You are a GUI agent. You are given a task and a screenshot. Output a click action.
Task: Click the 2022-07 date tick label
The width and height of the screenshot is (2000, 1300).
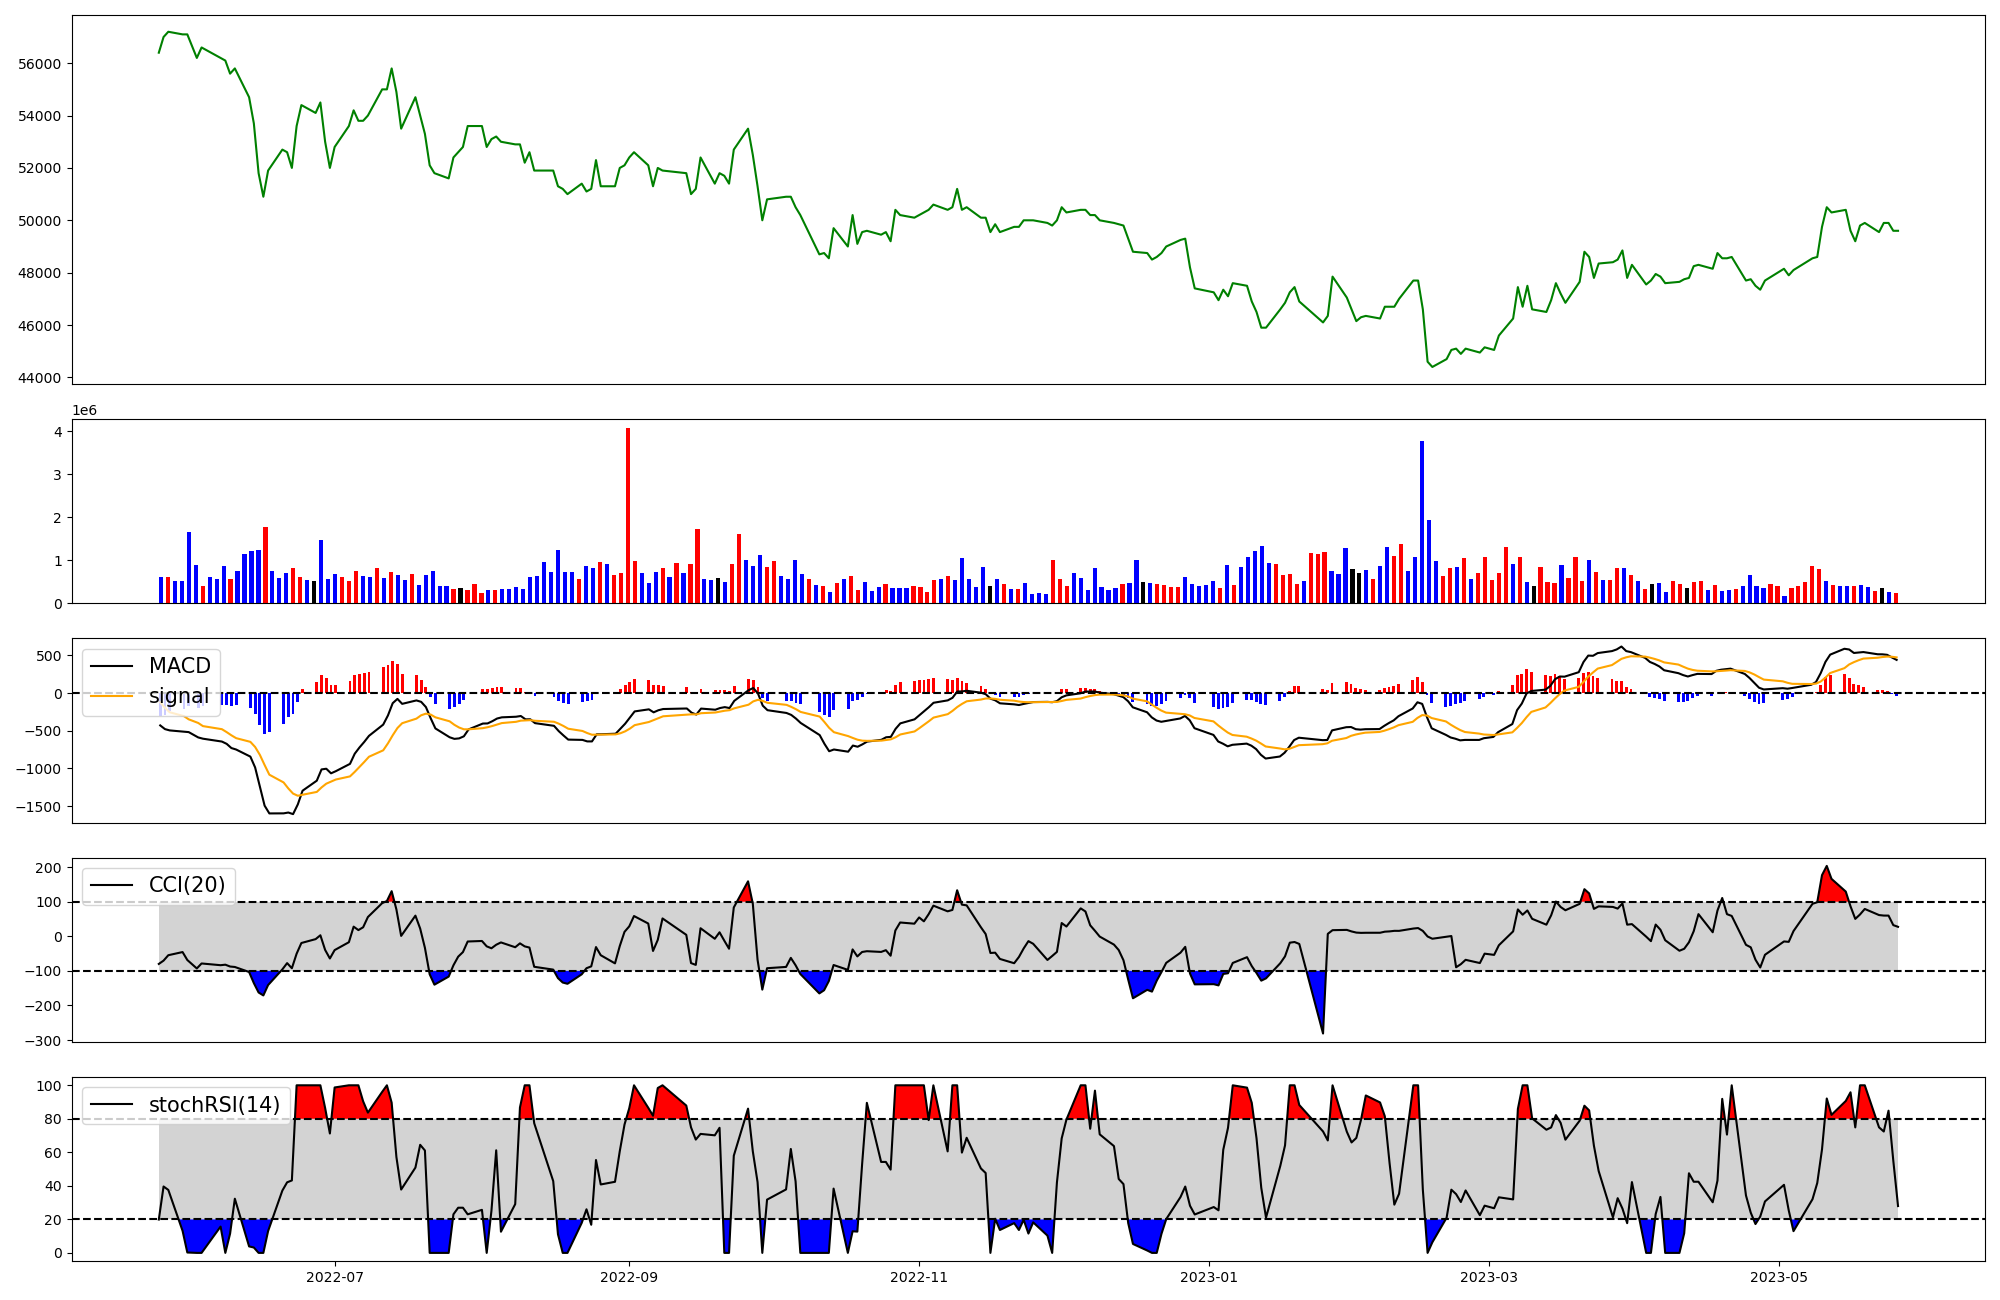(x=334, y=1277)
